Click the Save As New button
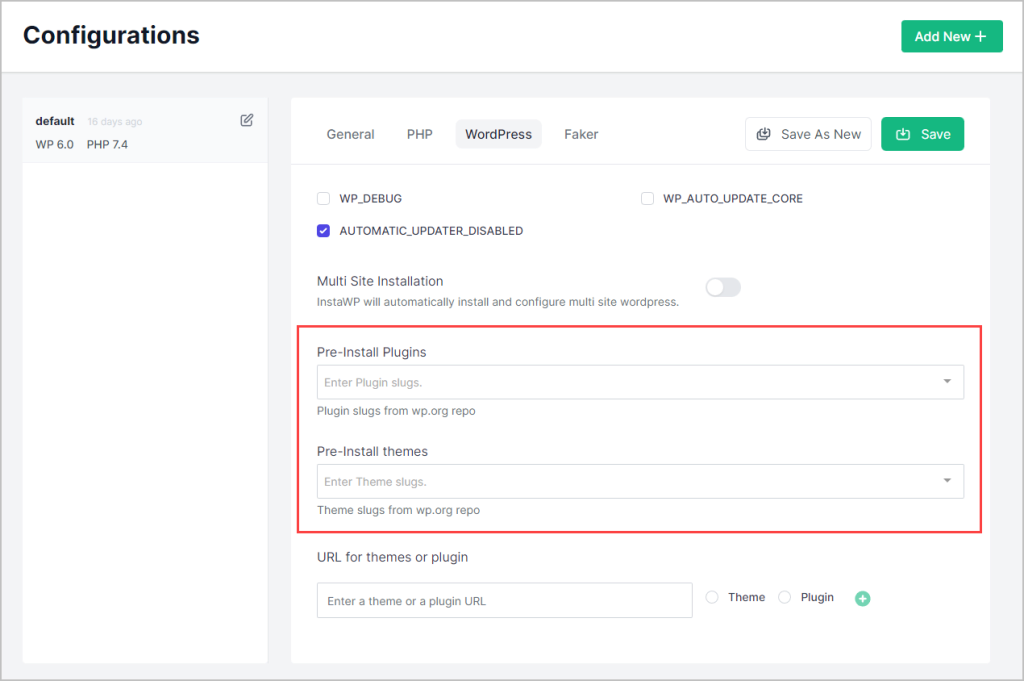The image size is (1024, 681). pyautogui.click(x=808, y=134)
